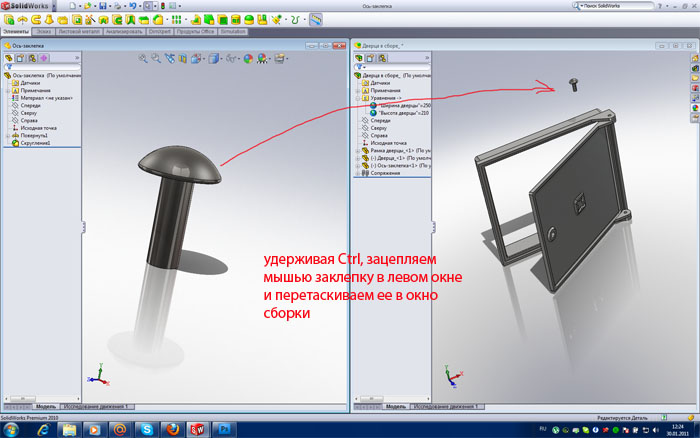Image resolution: width=700 pixels, height=438 pixels.
Task: Select Скругление1 feature in the tree
Action: tap(30, 143)
